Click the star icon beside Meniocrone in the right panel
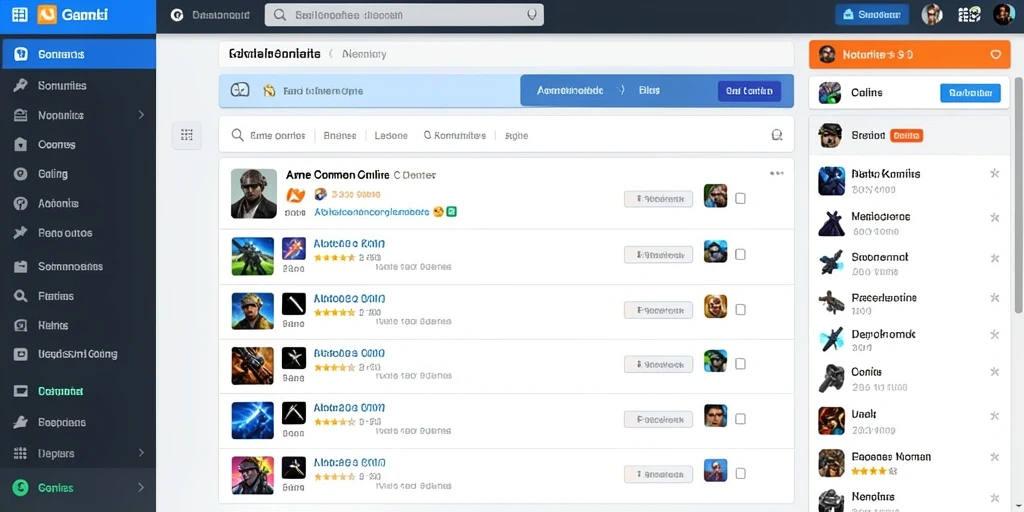Viewport: 1024px width, 512px height. tap(995, 217)
